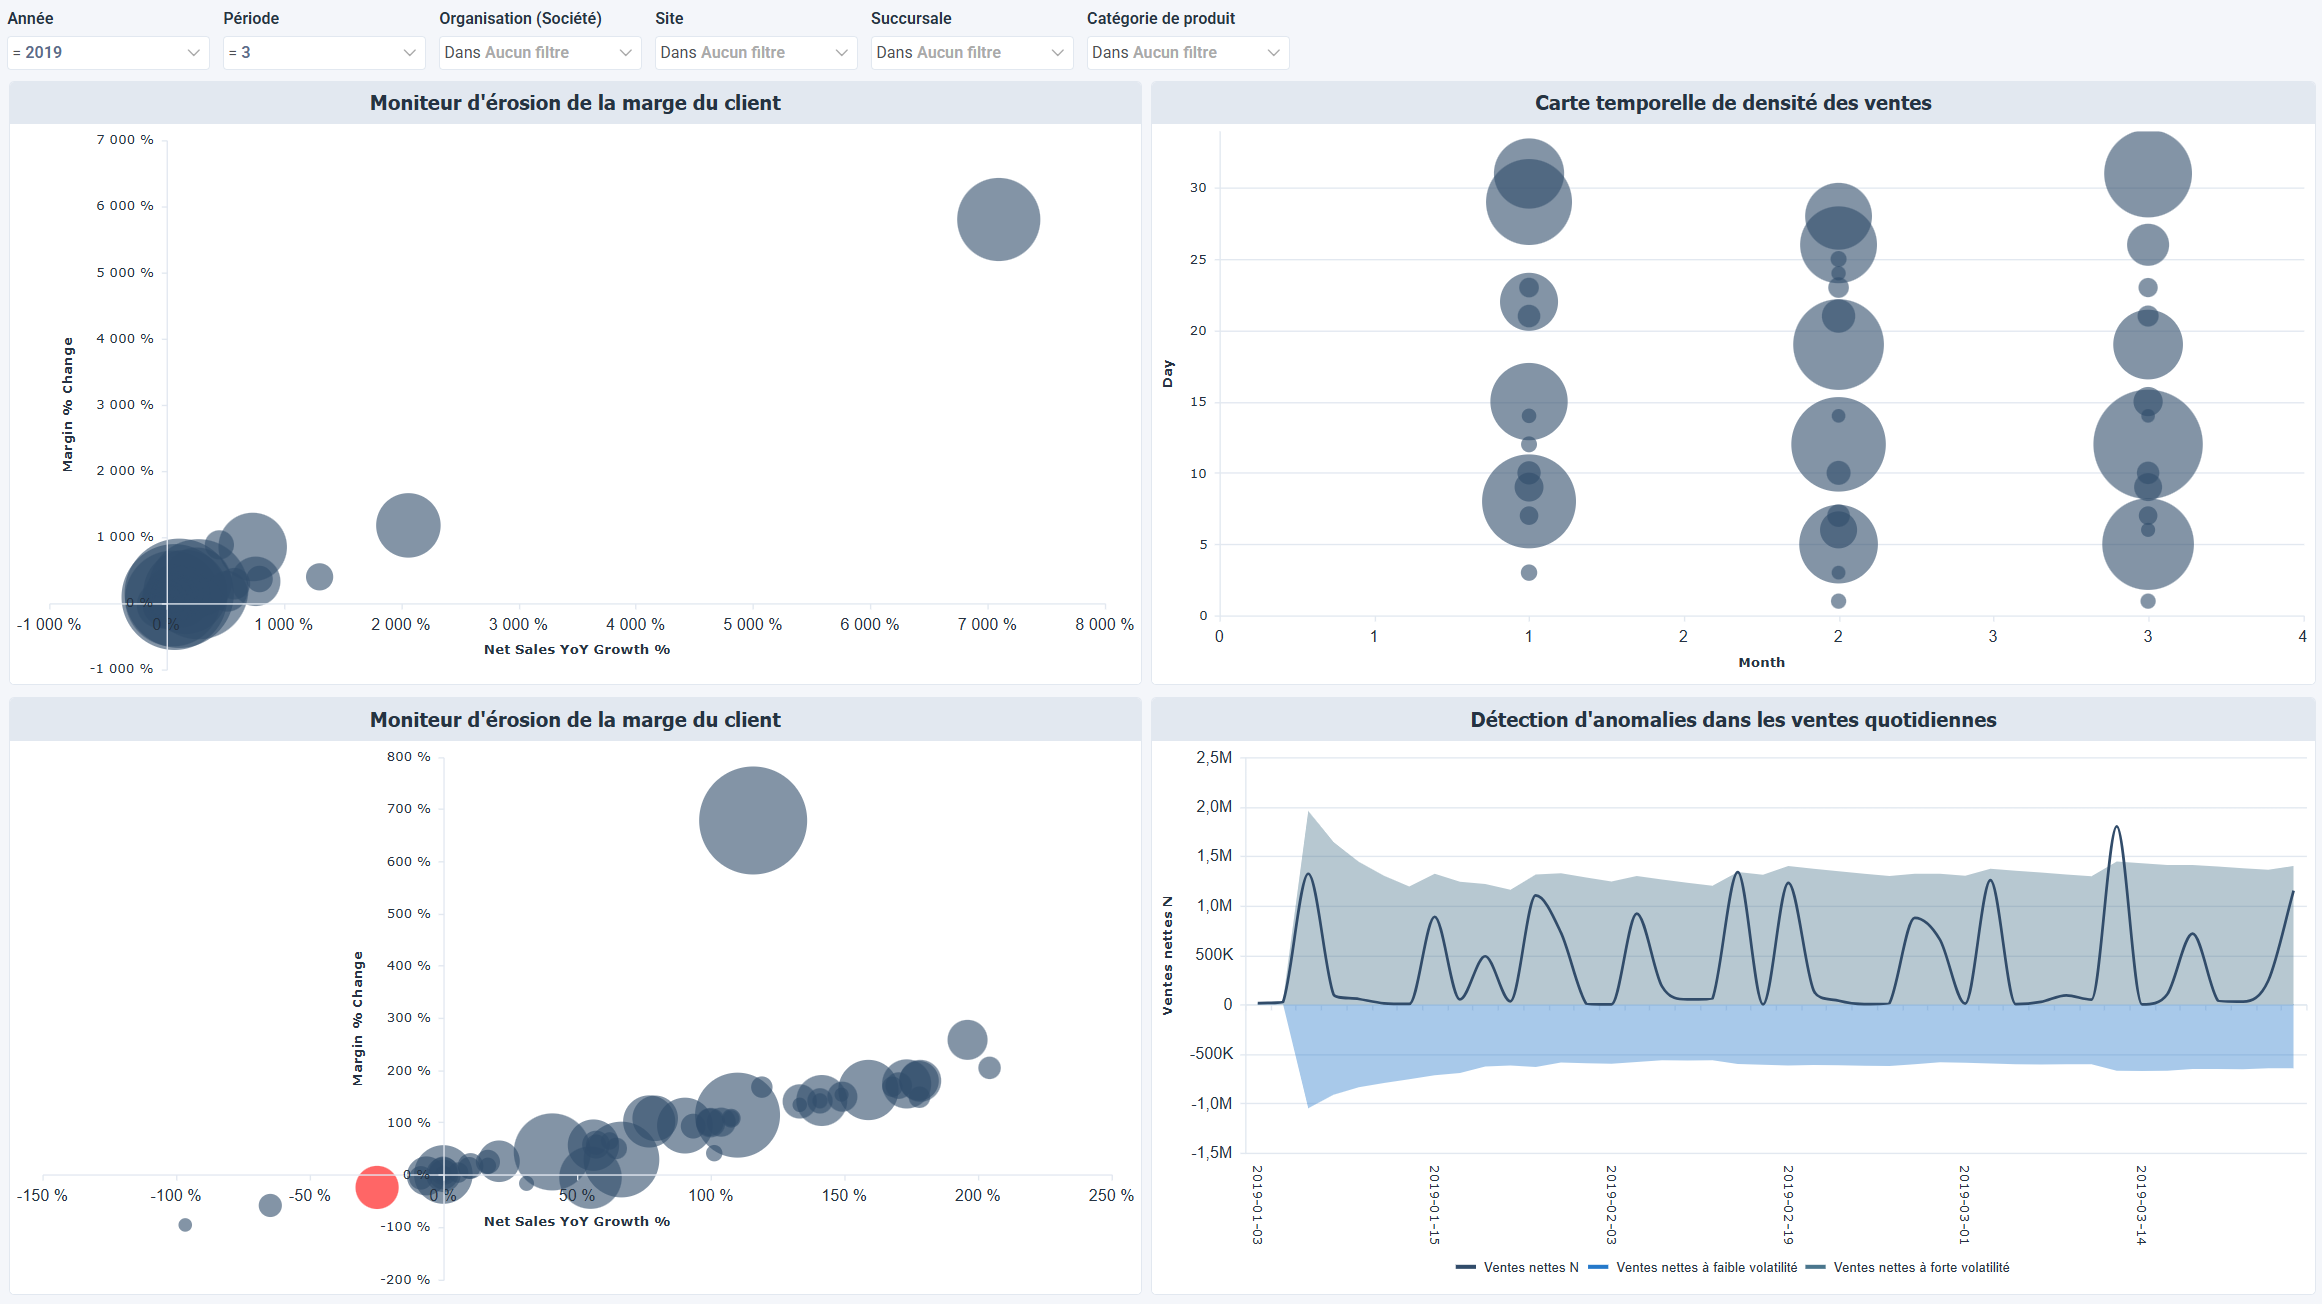Click the '= 3' Période selection value
Screen dimensions: 2322x1304
coord(240,52)
